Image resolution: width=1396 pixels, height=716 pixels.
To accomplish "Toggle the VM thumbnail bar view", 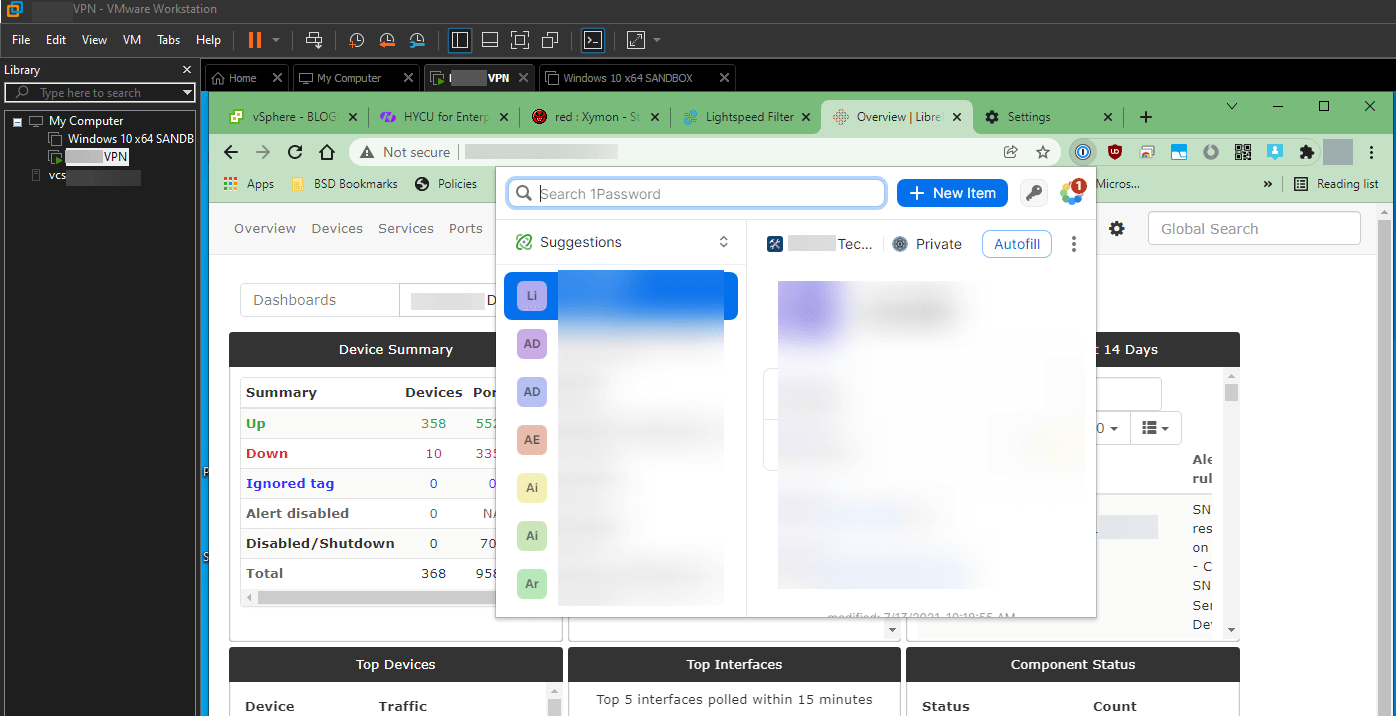I will pos(489,40).
